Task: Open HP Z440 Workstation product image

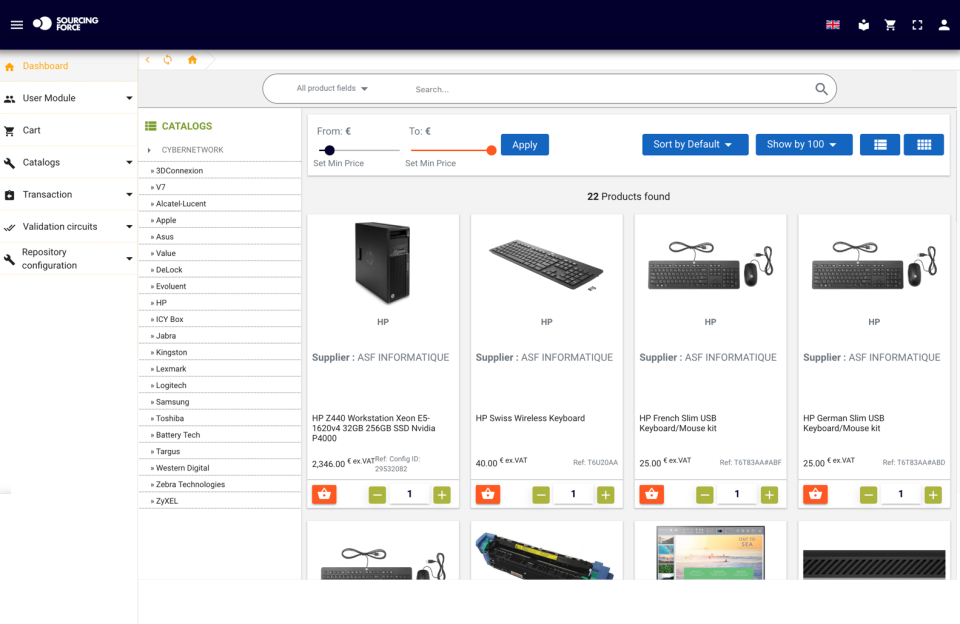Action: click(x=383, y=262)
